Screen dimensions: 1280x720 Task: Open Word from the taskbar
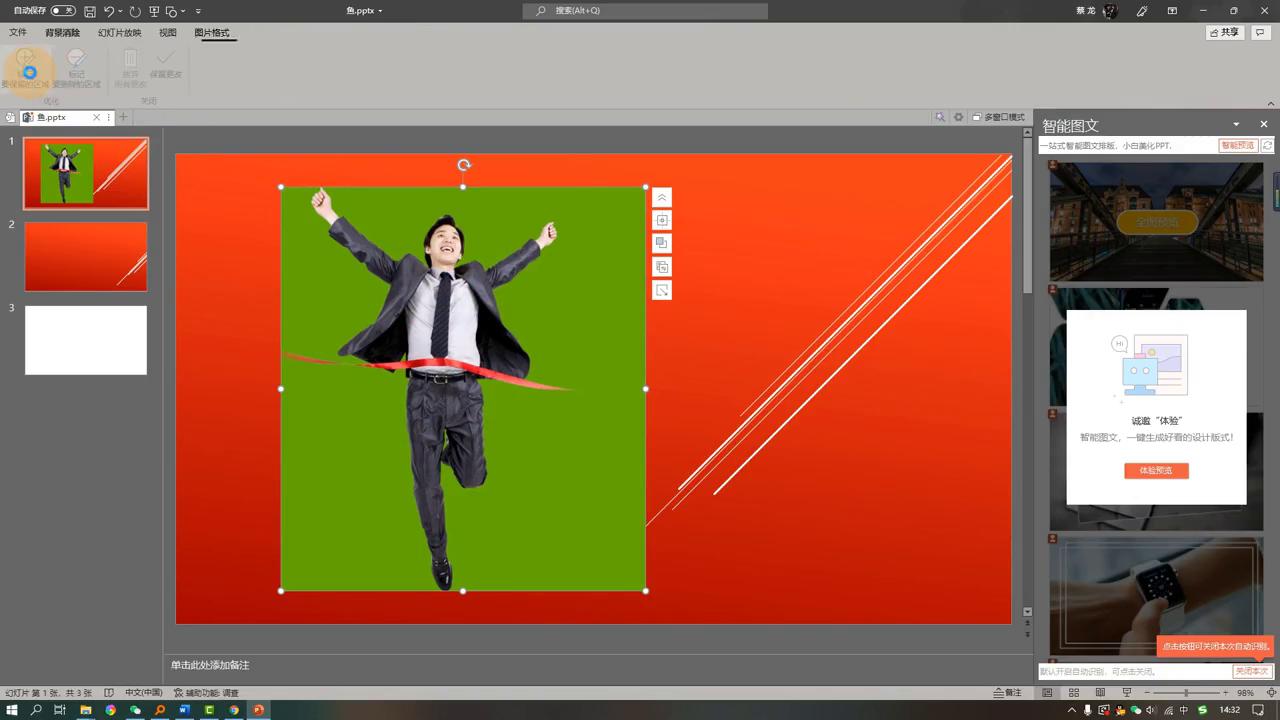tap(184, 710)
